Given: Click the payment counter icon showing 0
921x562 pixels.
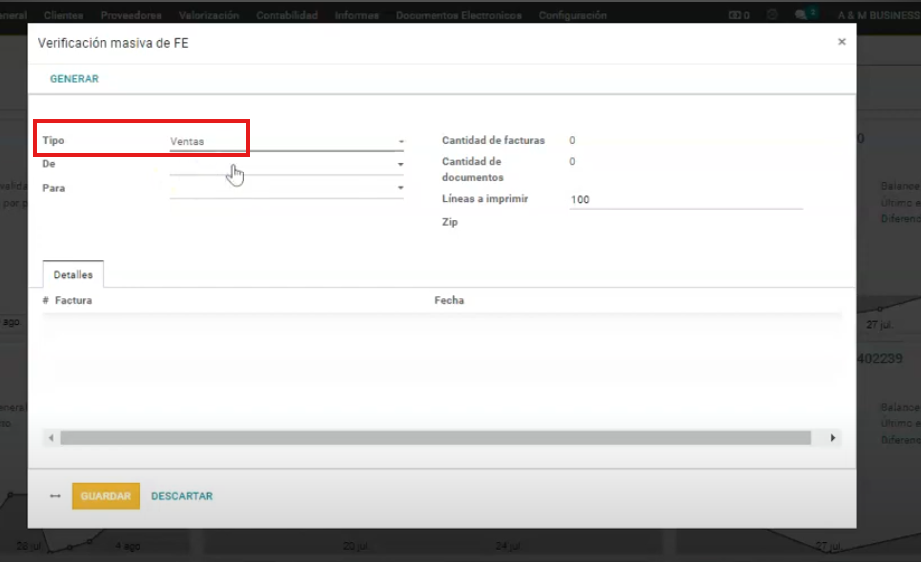Looking at the screenshot, I should pos(738,16).
